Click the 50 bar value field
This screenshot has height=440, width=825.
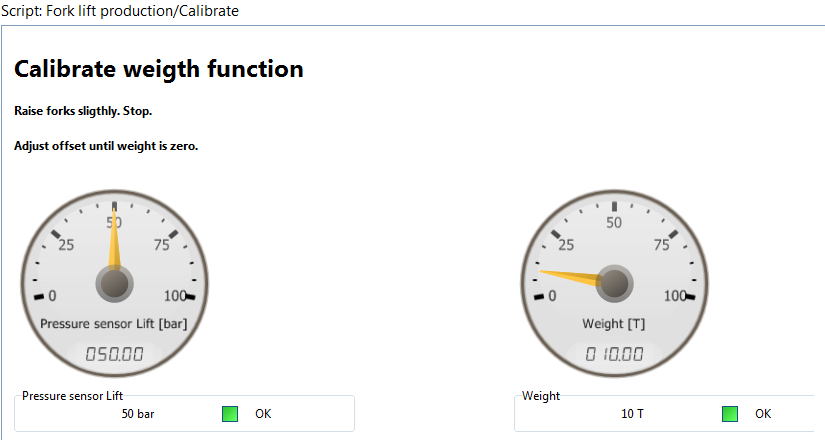point(138,414)
